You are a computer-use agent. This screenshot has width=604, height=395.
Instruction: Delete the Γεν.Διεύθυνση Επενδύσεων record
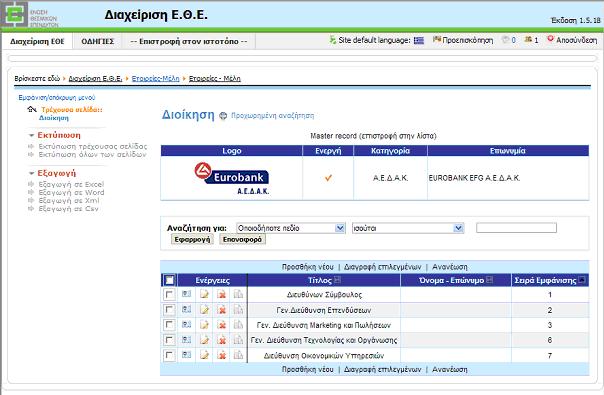point(221,309)
